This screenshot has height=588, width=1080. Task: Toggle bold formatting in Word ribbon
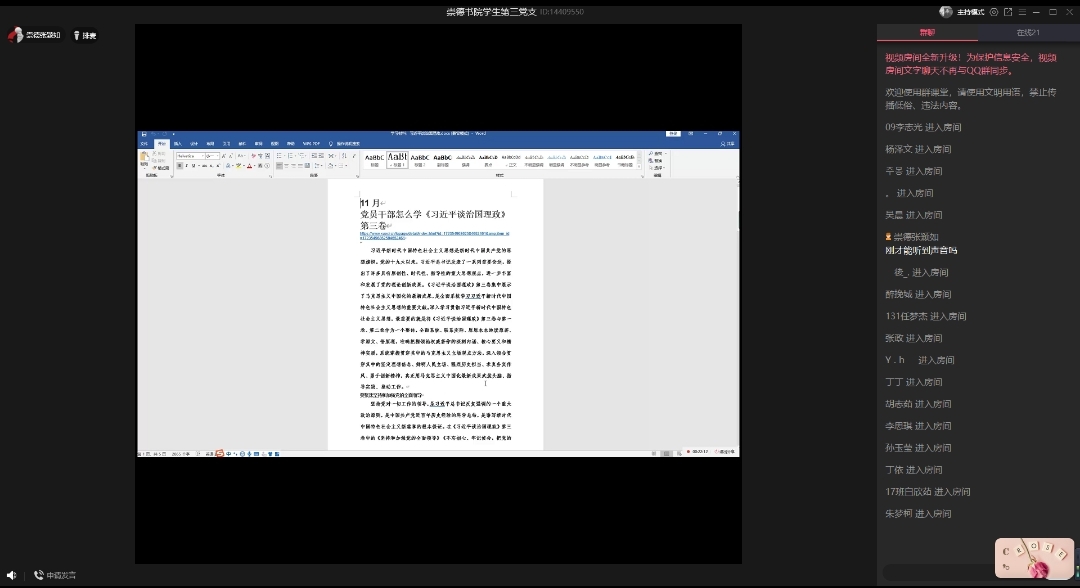178,166
